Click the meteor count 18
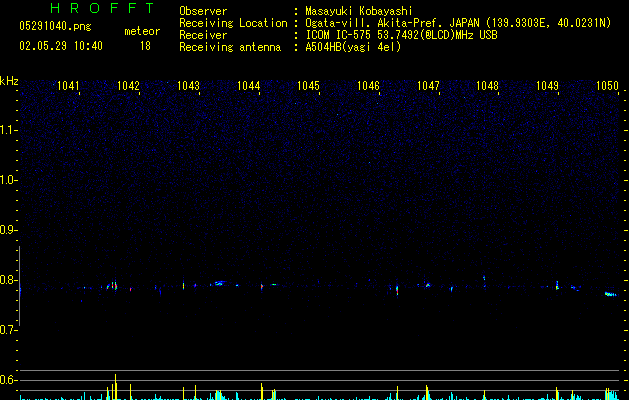This screenshot has height=400, width=629. pos(145,46)
